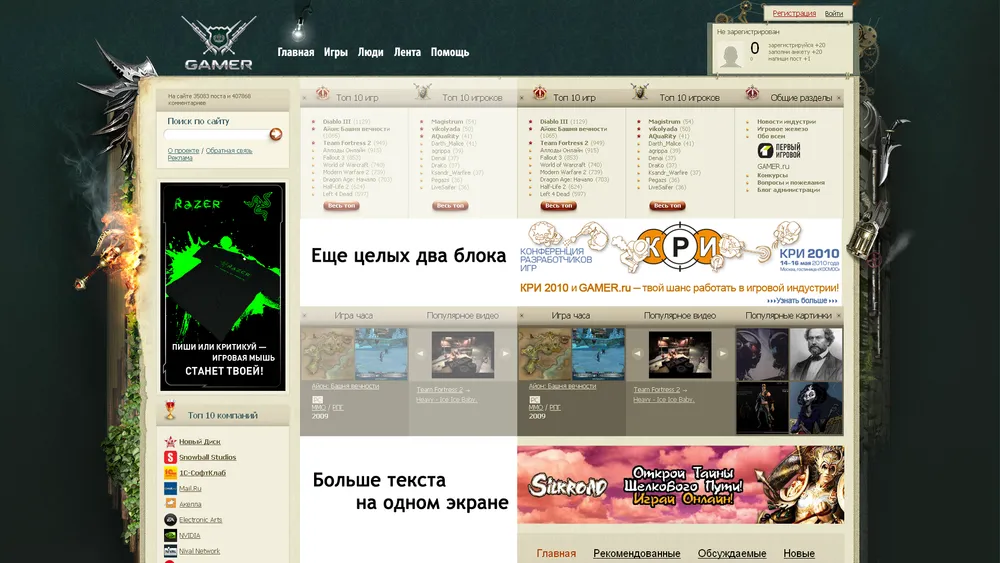Open Новости индустрии section
1000x563 pixels.
(786, 122)
